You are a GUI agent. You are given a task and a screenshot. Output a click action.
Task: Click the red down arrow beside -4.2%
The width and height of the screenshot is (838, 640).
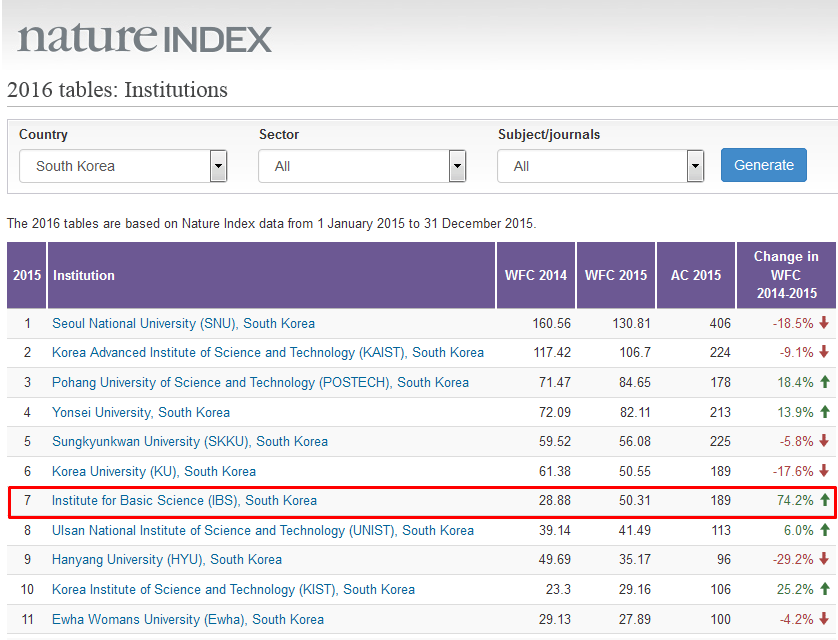point(824,619)
